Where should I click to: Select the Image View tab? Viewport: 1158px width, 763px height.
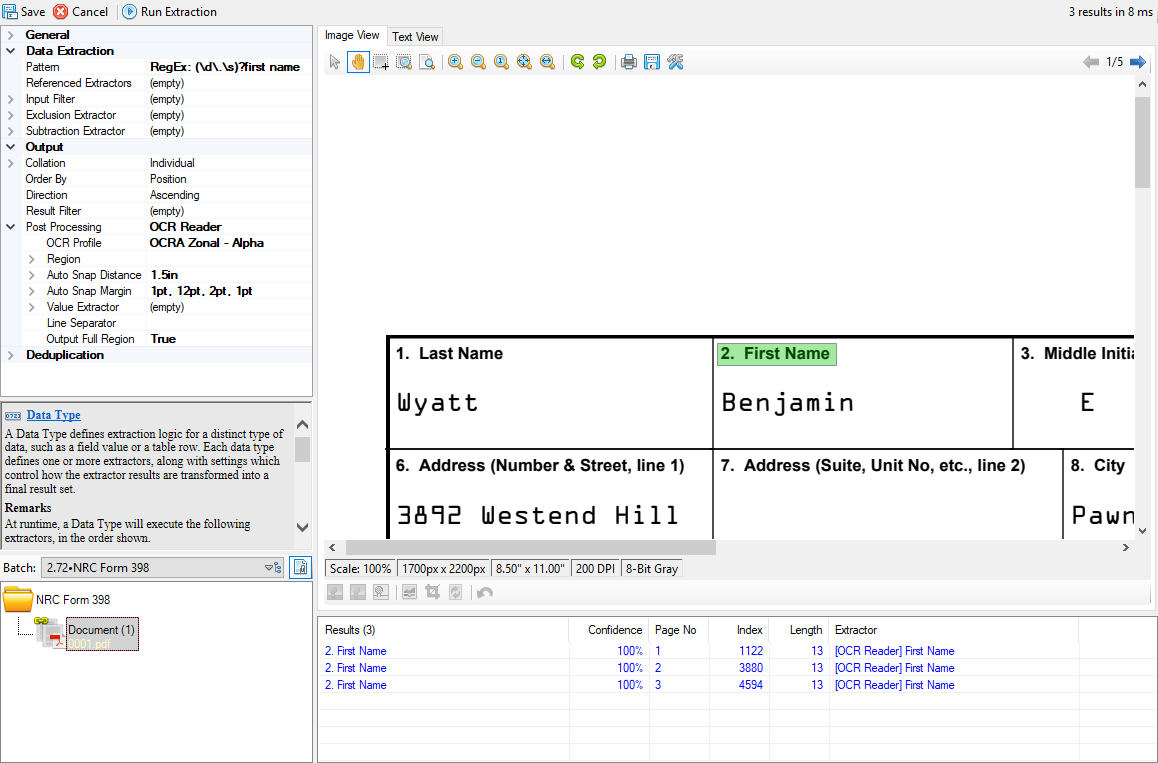352,36
